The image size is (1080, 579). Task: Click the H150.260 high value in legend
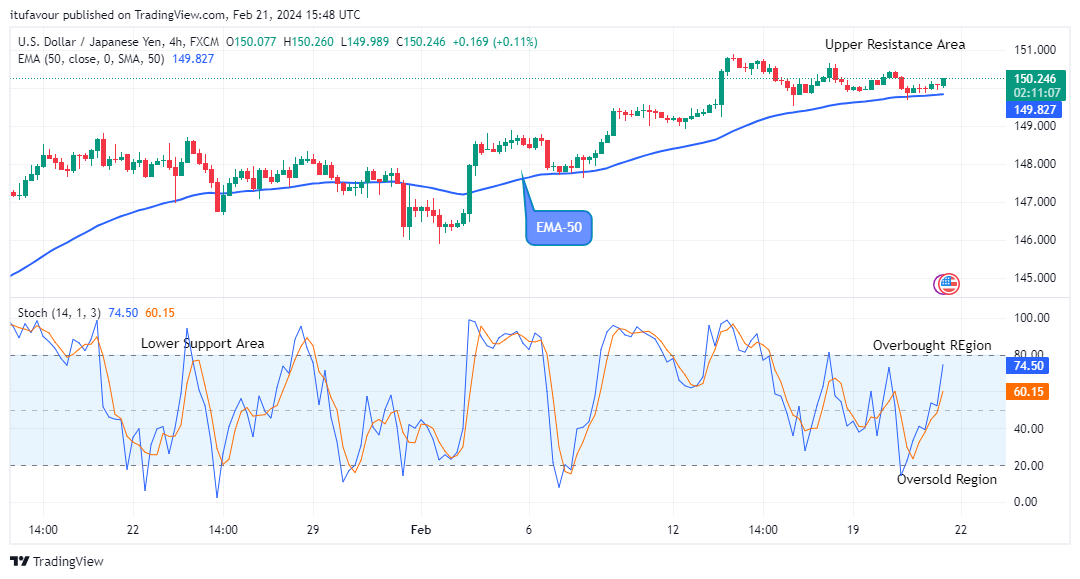308,41
